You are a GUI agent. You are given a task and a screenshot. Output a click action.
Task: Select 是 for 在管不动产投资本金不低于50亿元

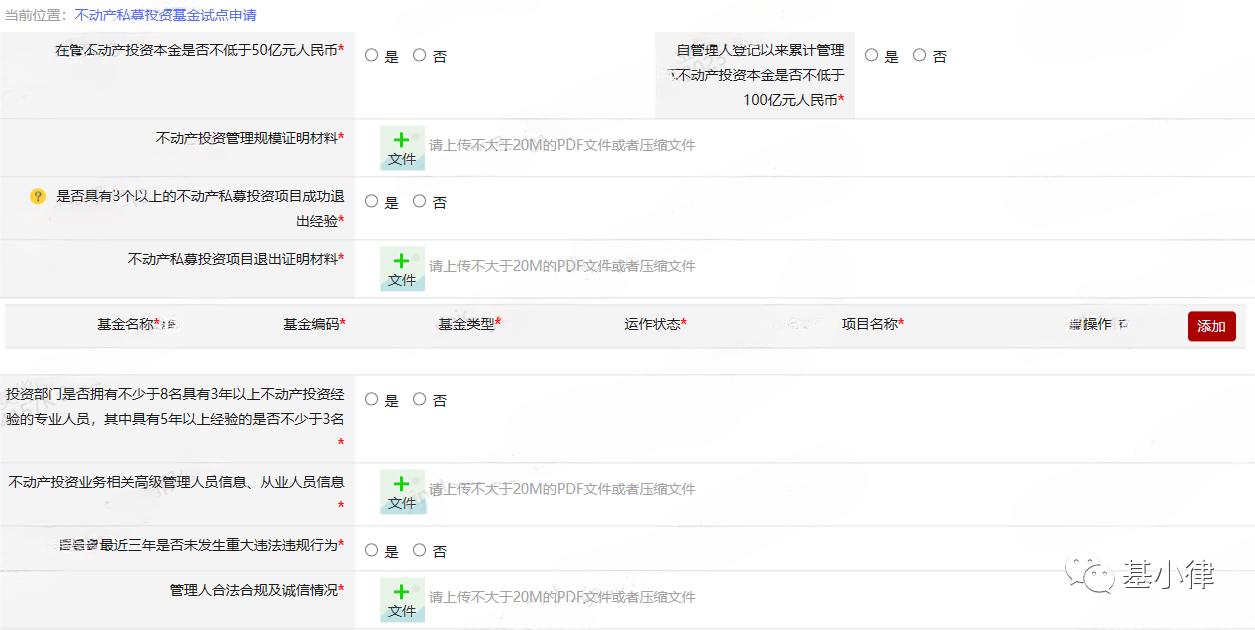[370, 55]
